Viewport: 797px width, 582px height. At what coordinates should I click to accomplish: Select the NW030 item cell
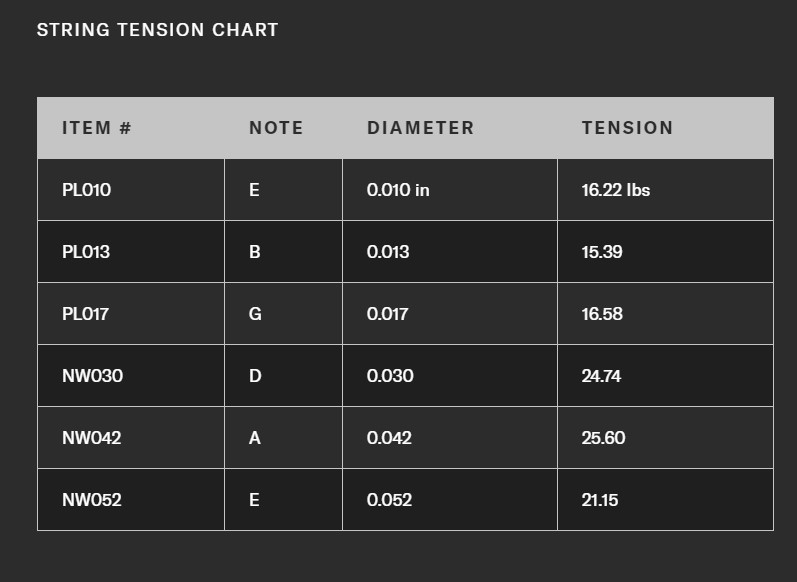point(92,376)
